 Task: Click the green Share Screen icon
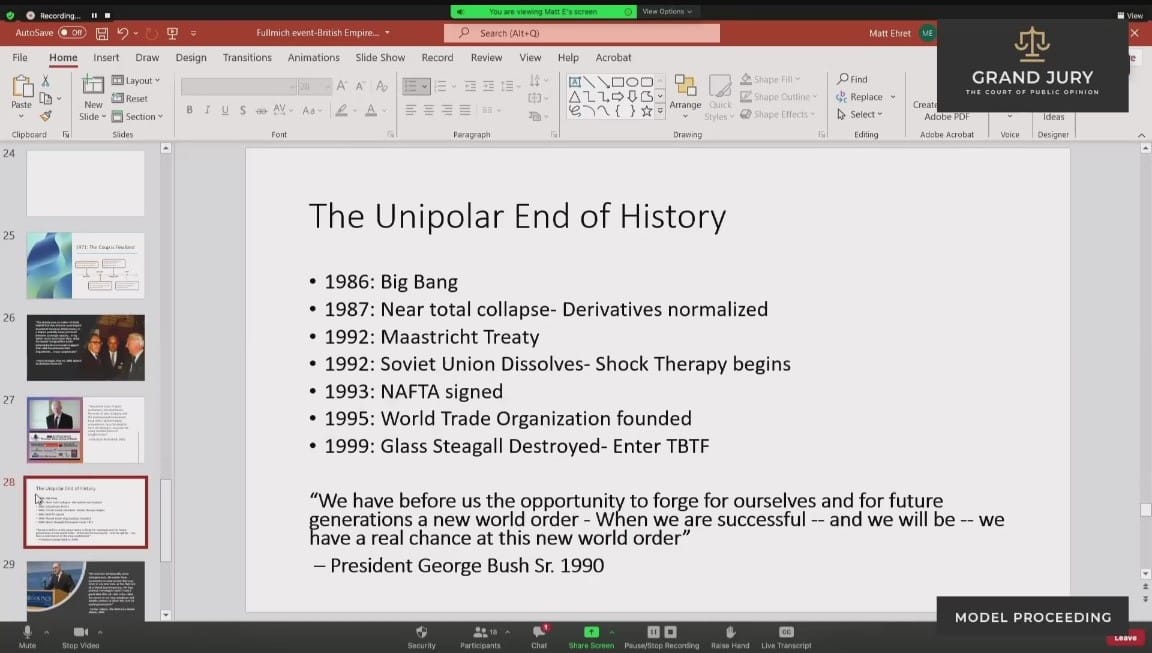click(591, 633)
